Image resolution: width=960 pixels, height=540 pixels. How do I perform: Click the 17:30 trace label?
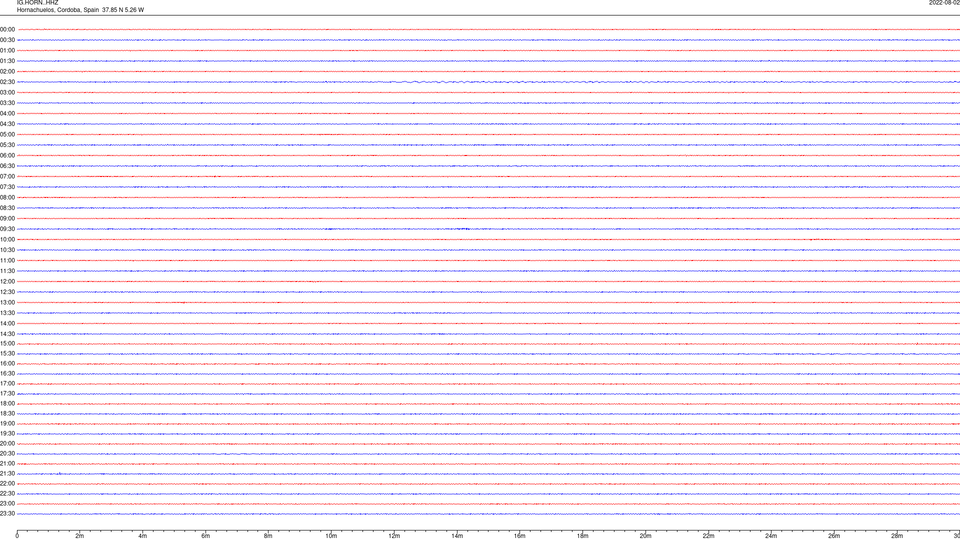[7, 394]
